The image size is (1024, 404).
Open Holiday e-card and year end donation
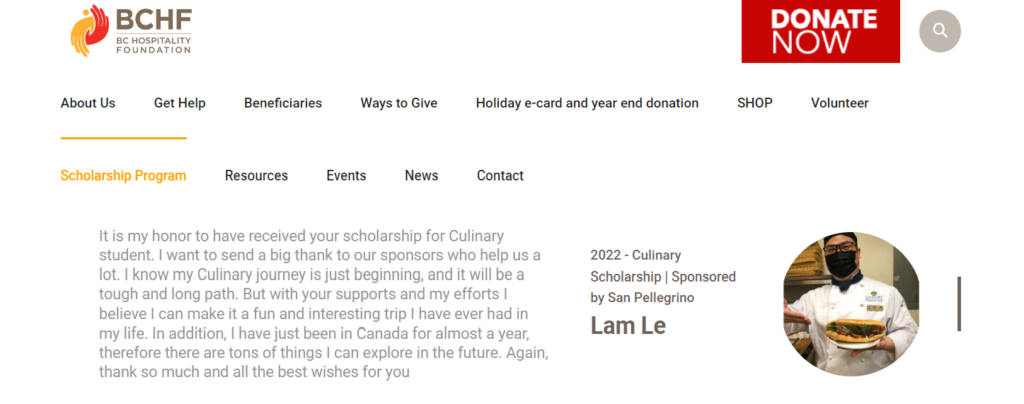(x=587, y=103)
